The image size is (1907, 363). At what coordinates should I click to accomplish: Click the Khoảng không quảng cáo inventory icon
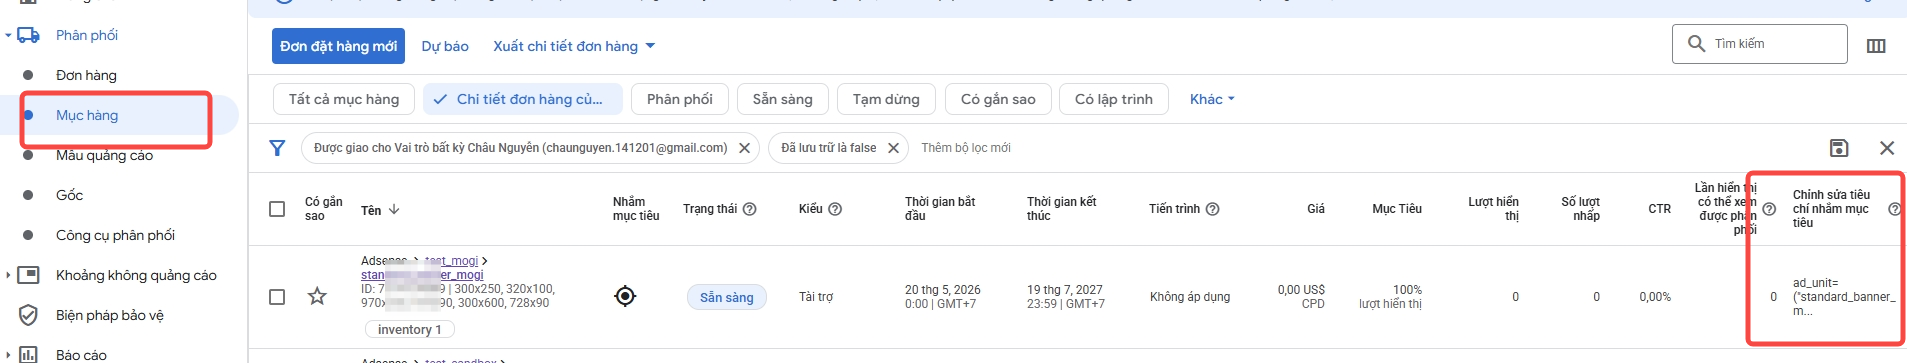[29, 275]
